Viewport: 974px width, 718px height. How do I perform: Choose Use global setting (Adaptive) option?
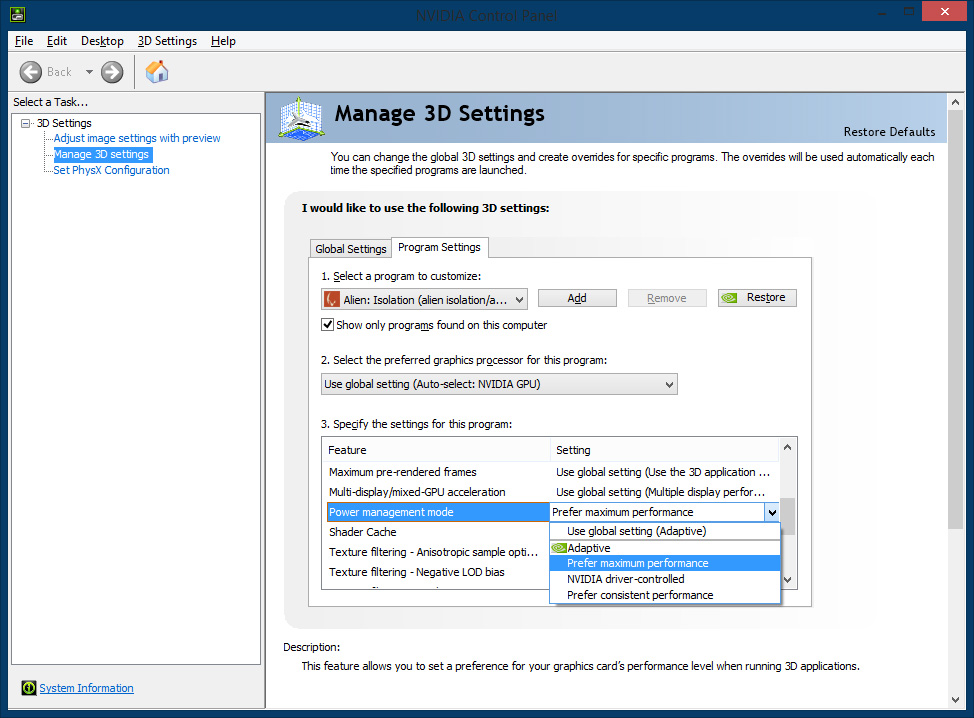click(665, 531)
